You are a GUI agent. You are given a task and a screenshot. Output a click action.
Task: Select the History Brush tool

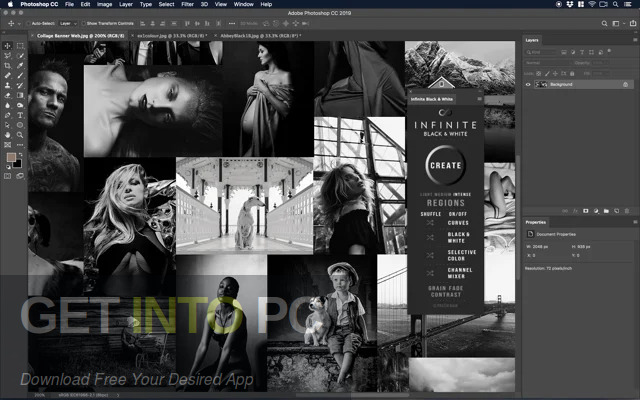click(x=20, y=85)
